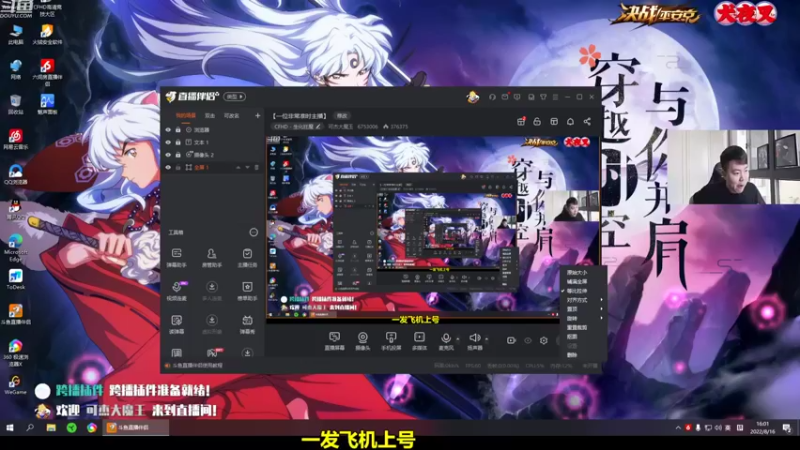Add a 多媒体 media source
Viewport: 800px width, 450px height.
pyautogui.click(x=419, y=341)
